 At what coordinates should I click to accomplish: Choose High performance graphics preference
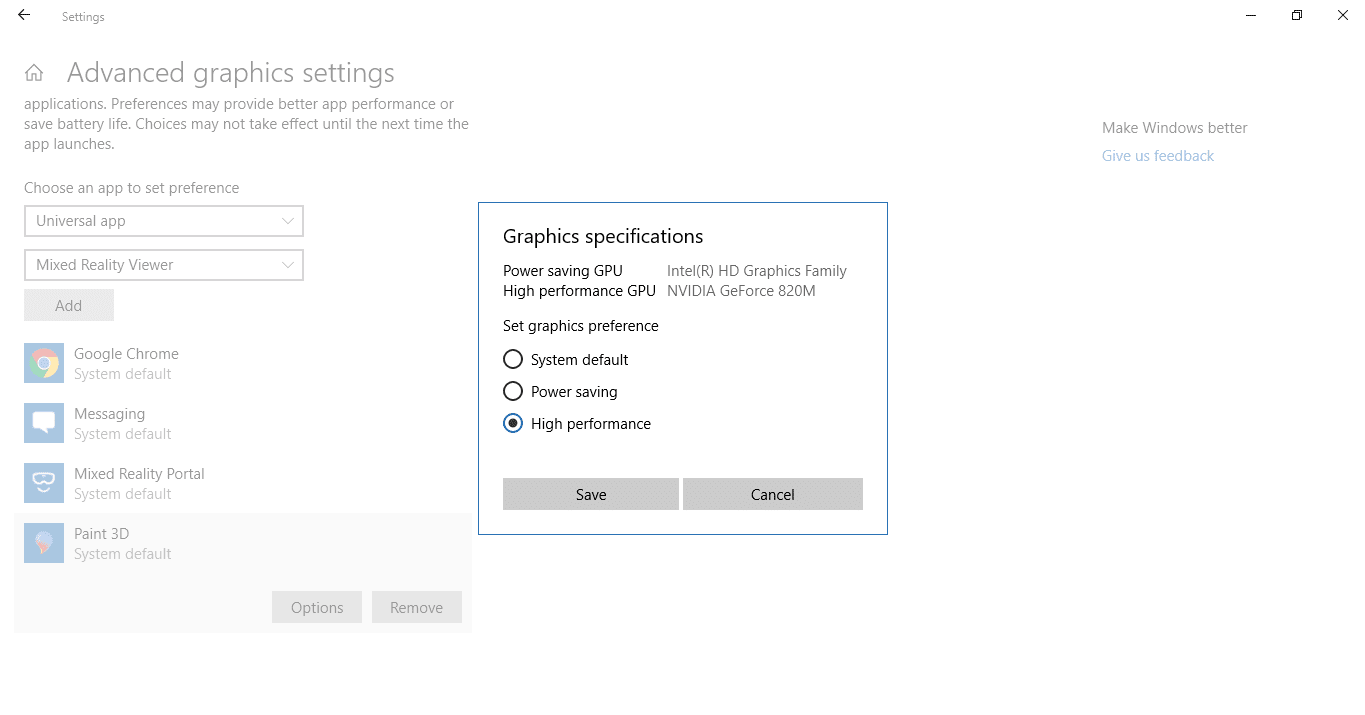coord(513,423)
